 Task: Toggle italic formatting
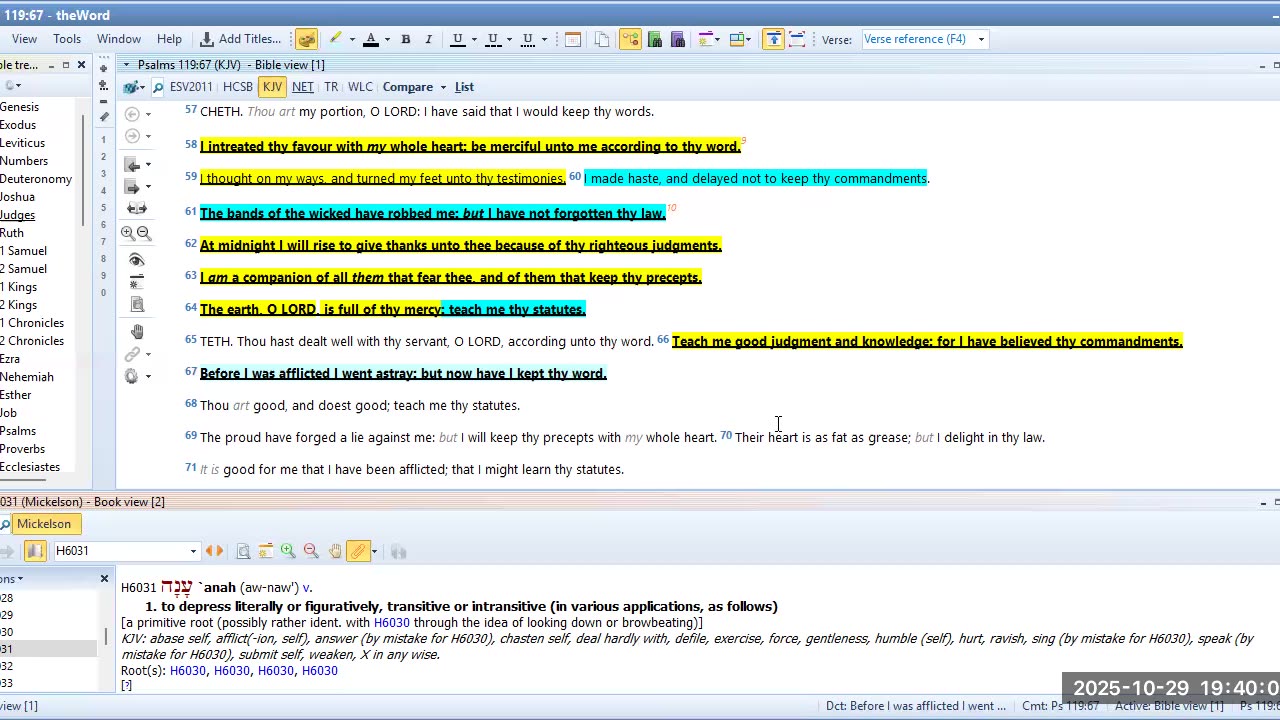point(428,39)
